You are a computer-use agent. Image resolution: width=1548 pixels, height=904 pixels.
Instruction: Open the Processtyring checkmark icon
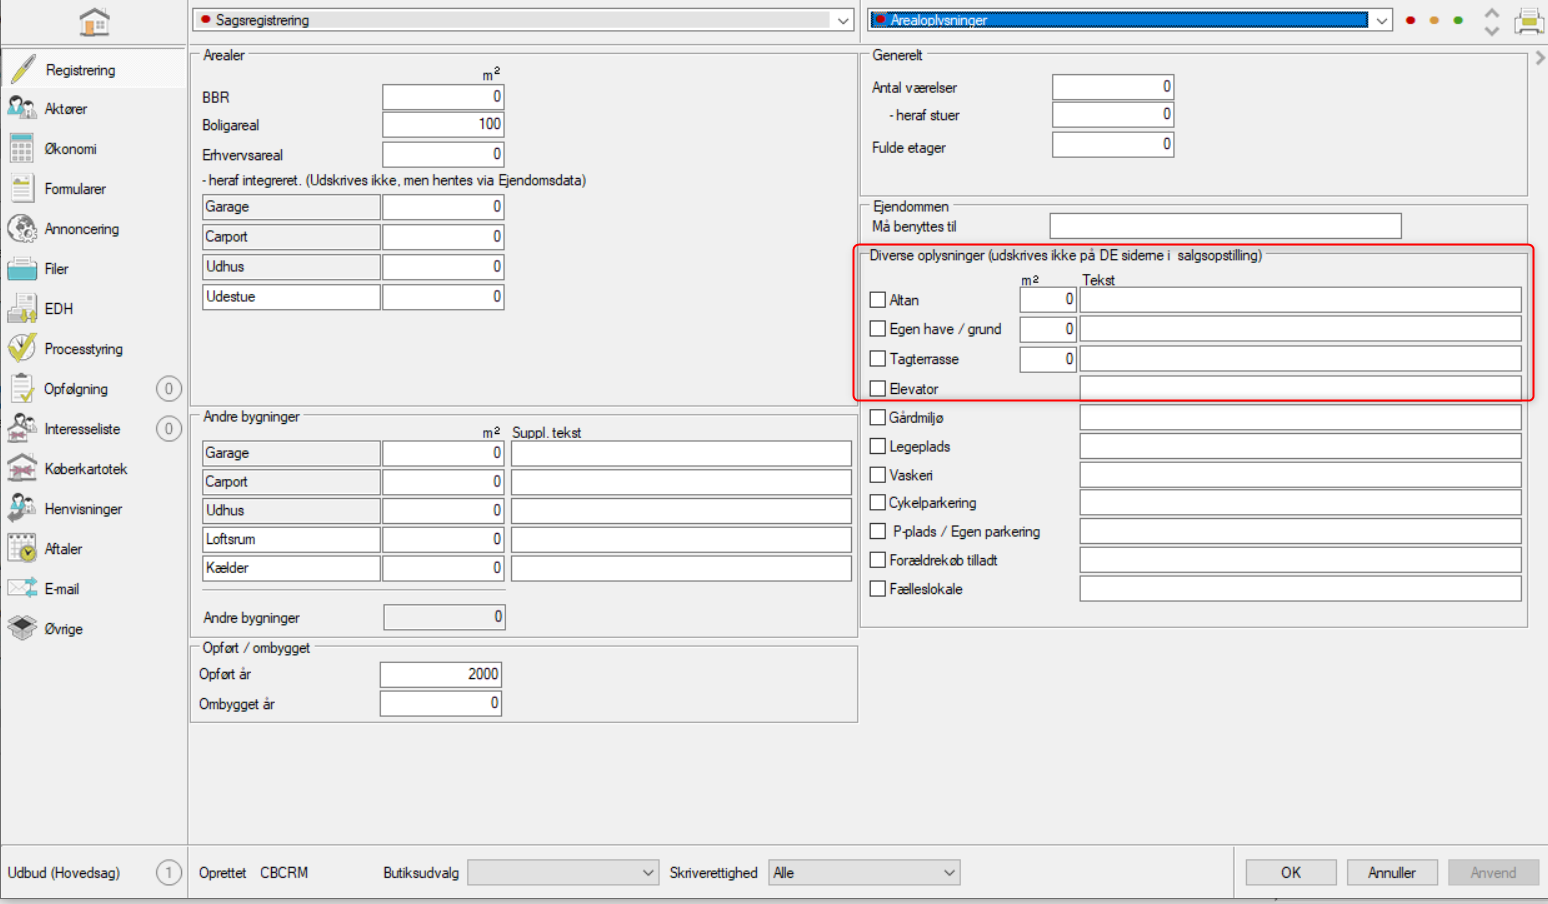click(x=22, y=348)
